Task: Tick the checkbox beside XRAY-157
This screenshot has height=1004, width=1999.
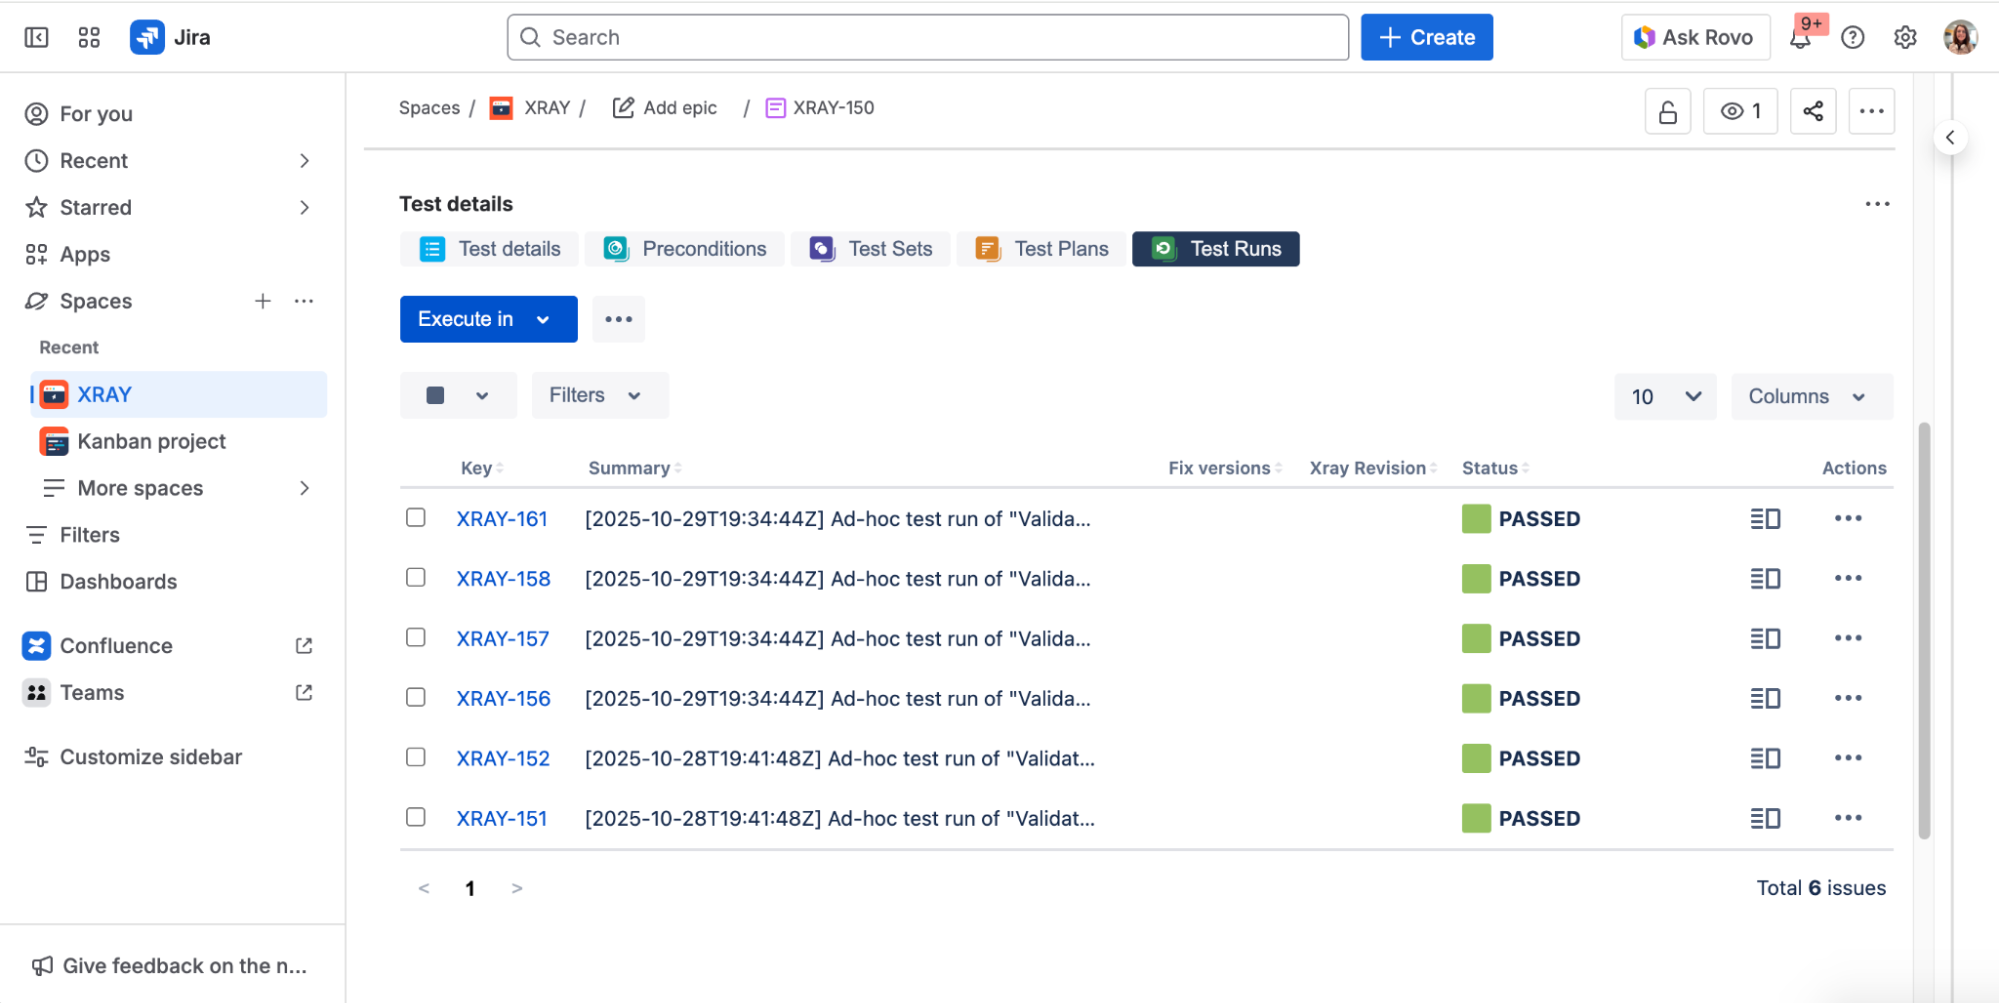Action: [x=416, y=638]
